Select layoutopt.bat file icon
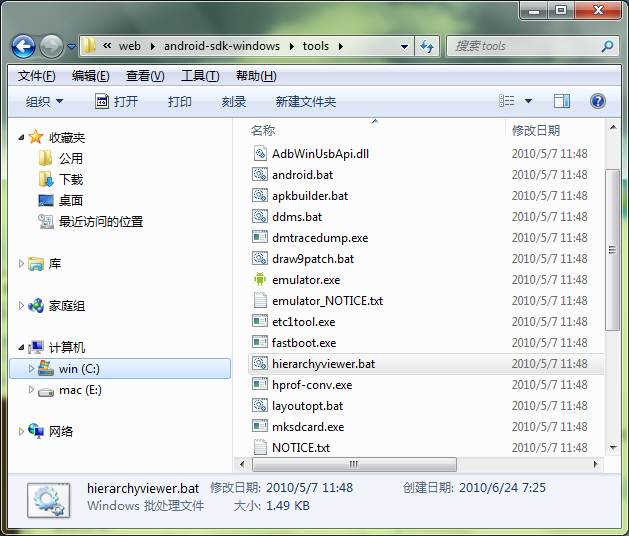Viewport: 629px width, 536px height. pyautogui.click(x=260, y=405)
